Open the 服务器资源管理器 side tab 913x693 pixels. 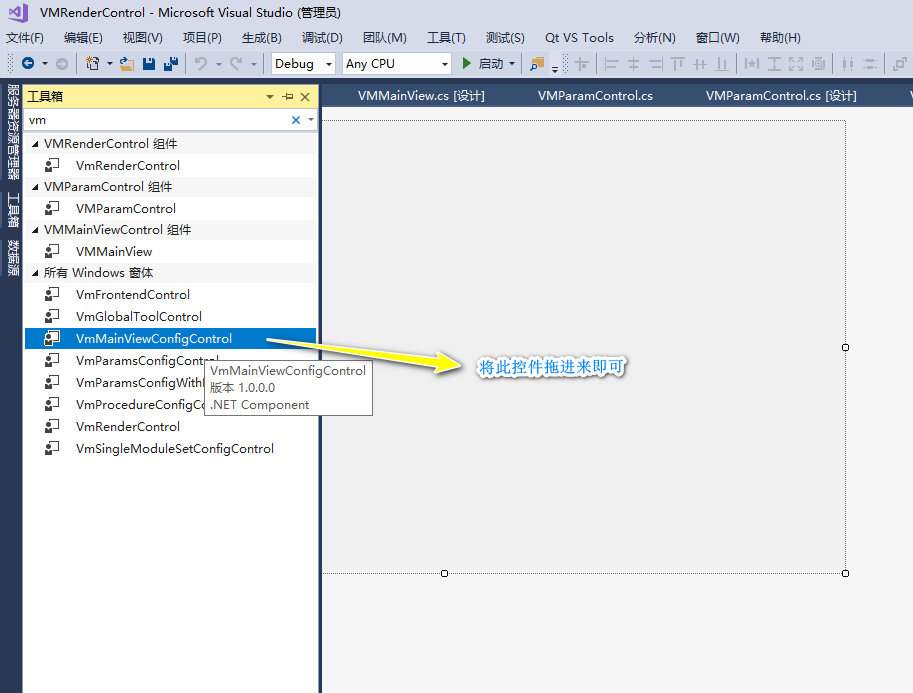13,133
